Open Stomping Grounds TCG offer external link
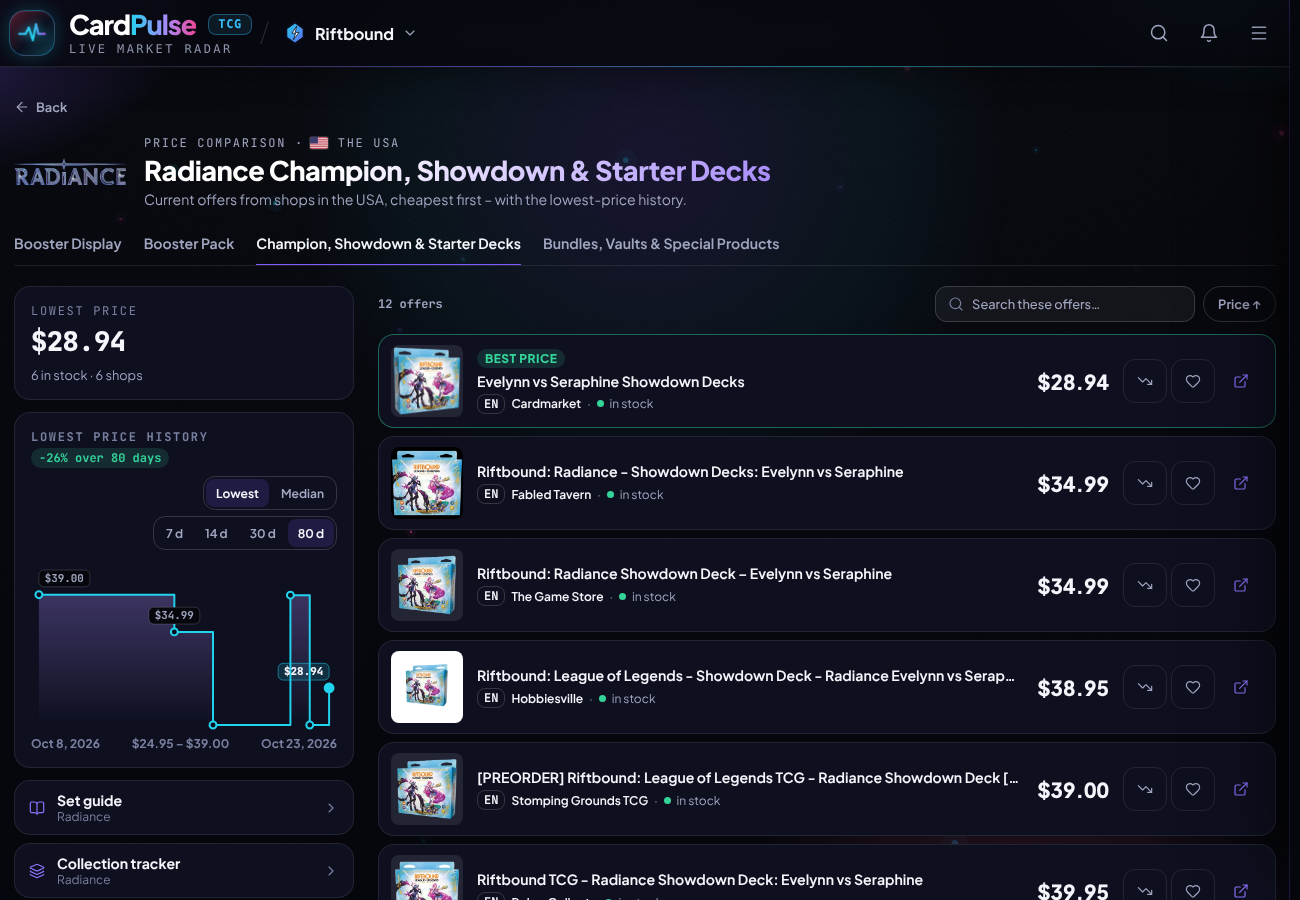Image resolution: width=1300 pixels, height=900 pixels. coord(1241,789)
